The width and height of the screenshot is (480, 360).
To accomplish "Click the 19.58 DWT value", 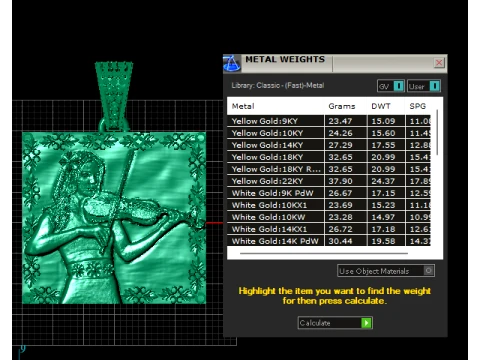I will (383, 241).
